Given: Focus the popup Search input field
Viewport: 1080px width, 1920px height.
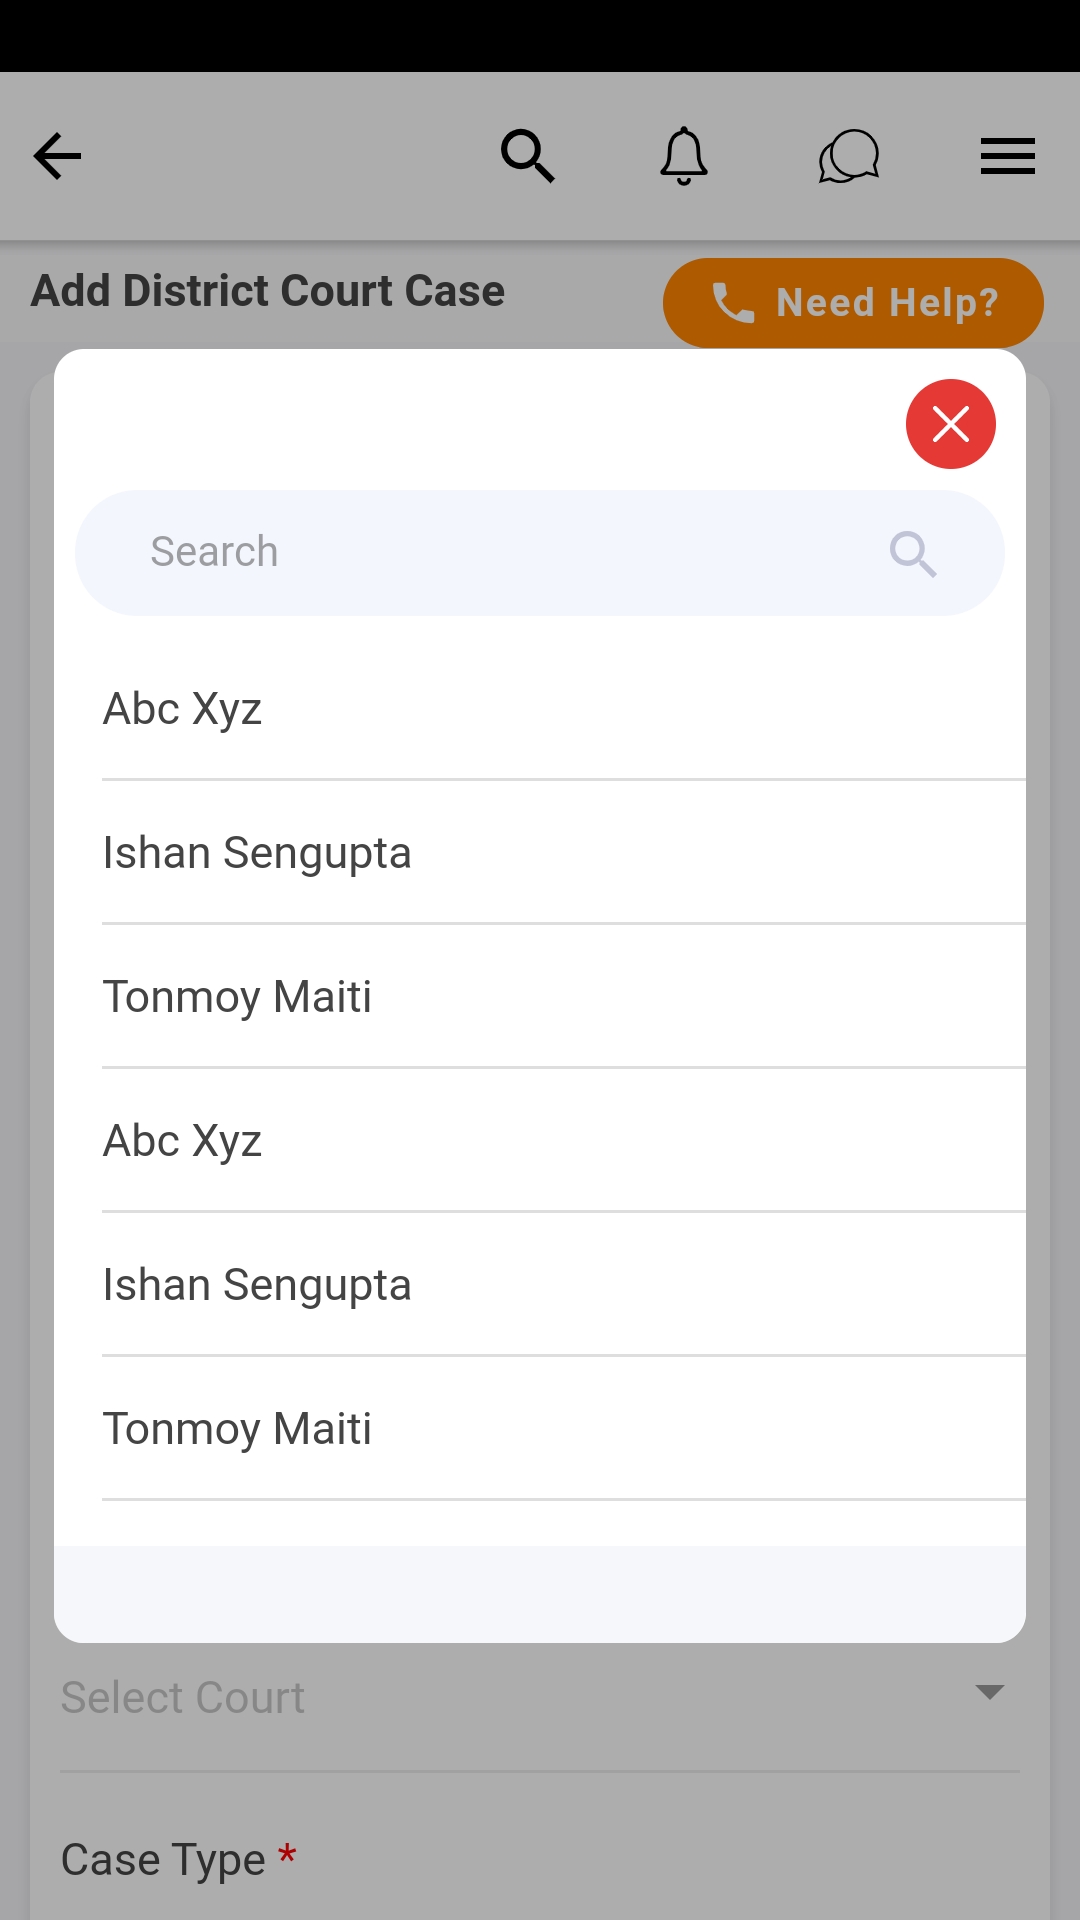Looking at the screenshot, I should tap(500, 553).
